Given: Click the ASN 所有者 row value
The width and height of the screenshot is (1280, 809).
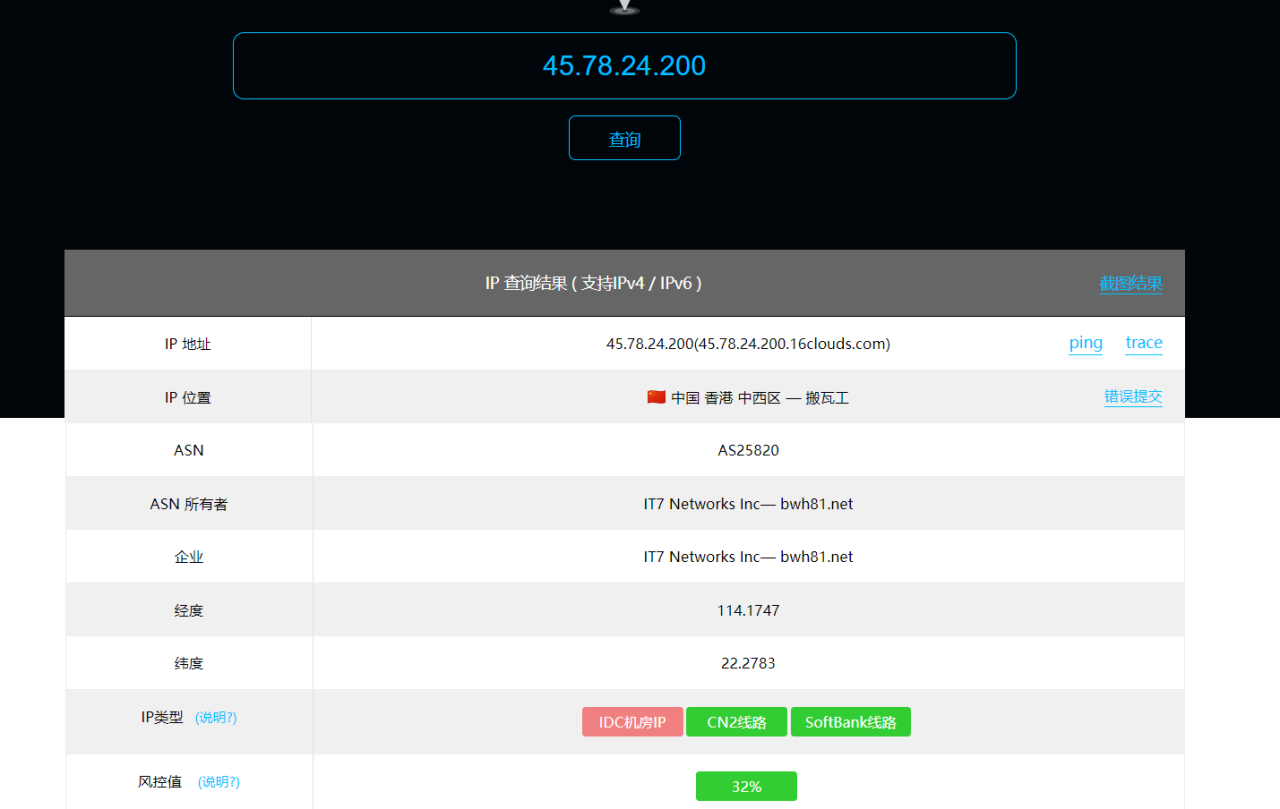Looking at the screenshot, I should point(748,504).
